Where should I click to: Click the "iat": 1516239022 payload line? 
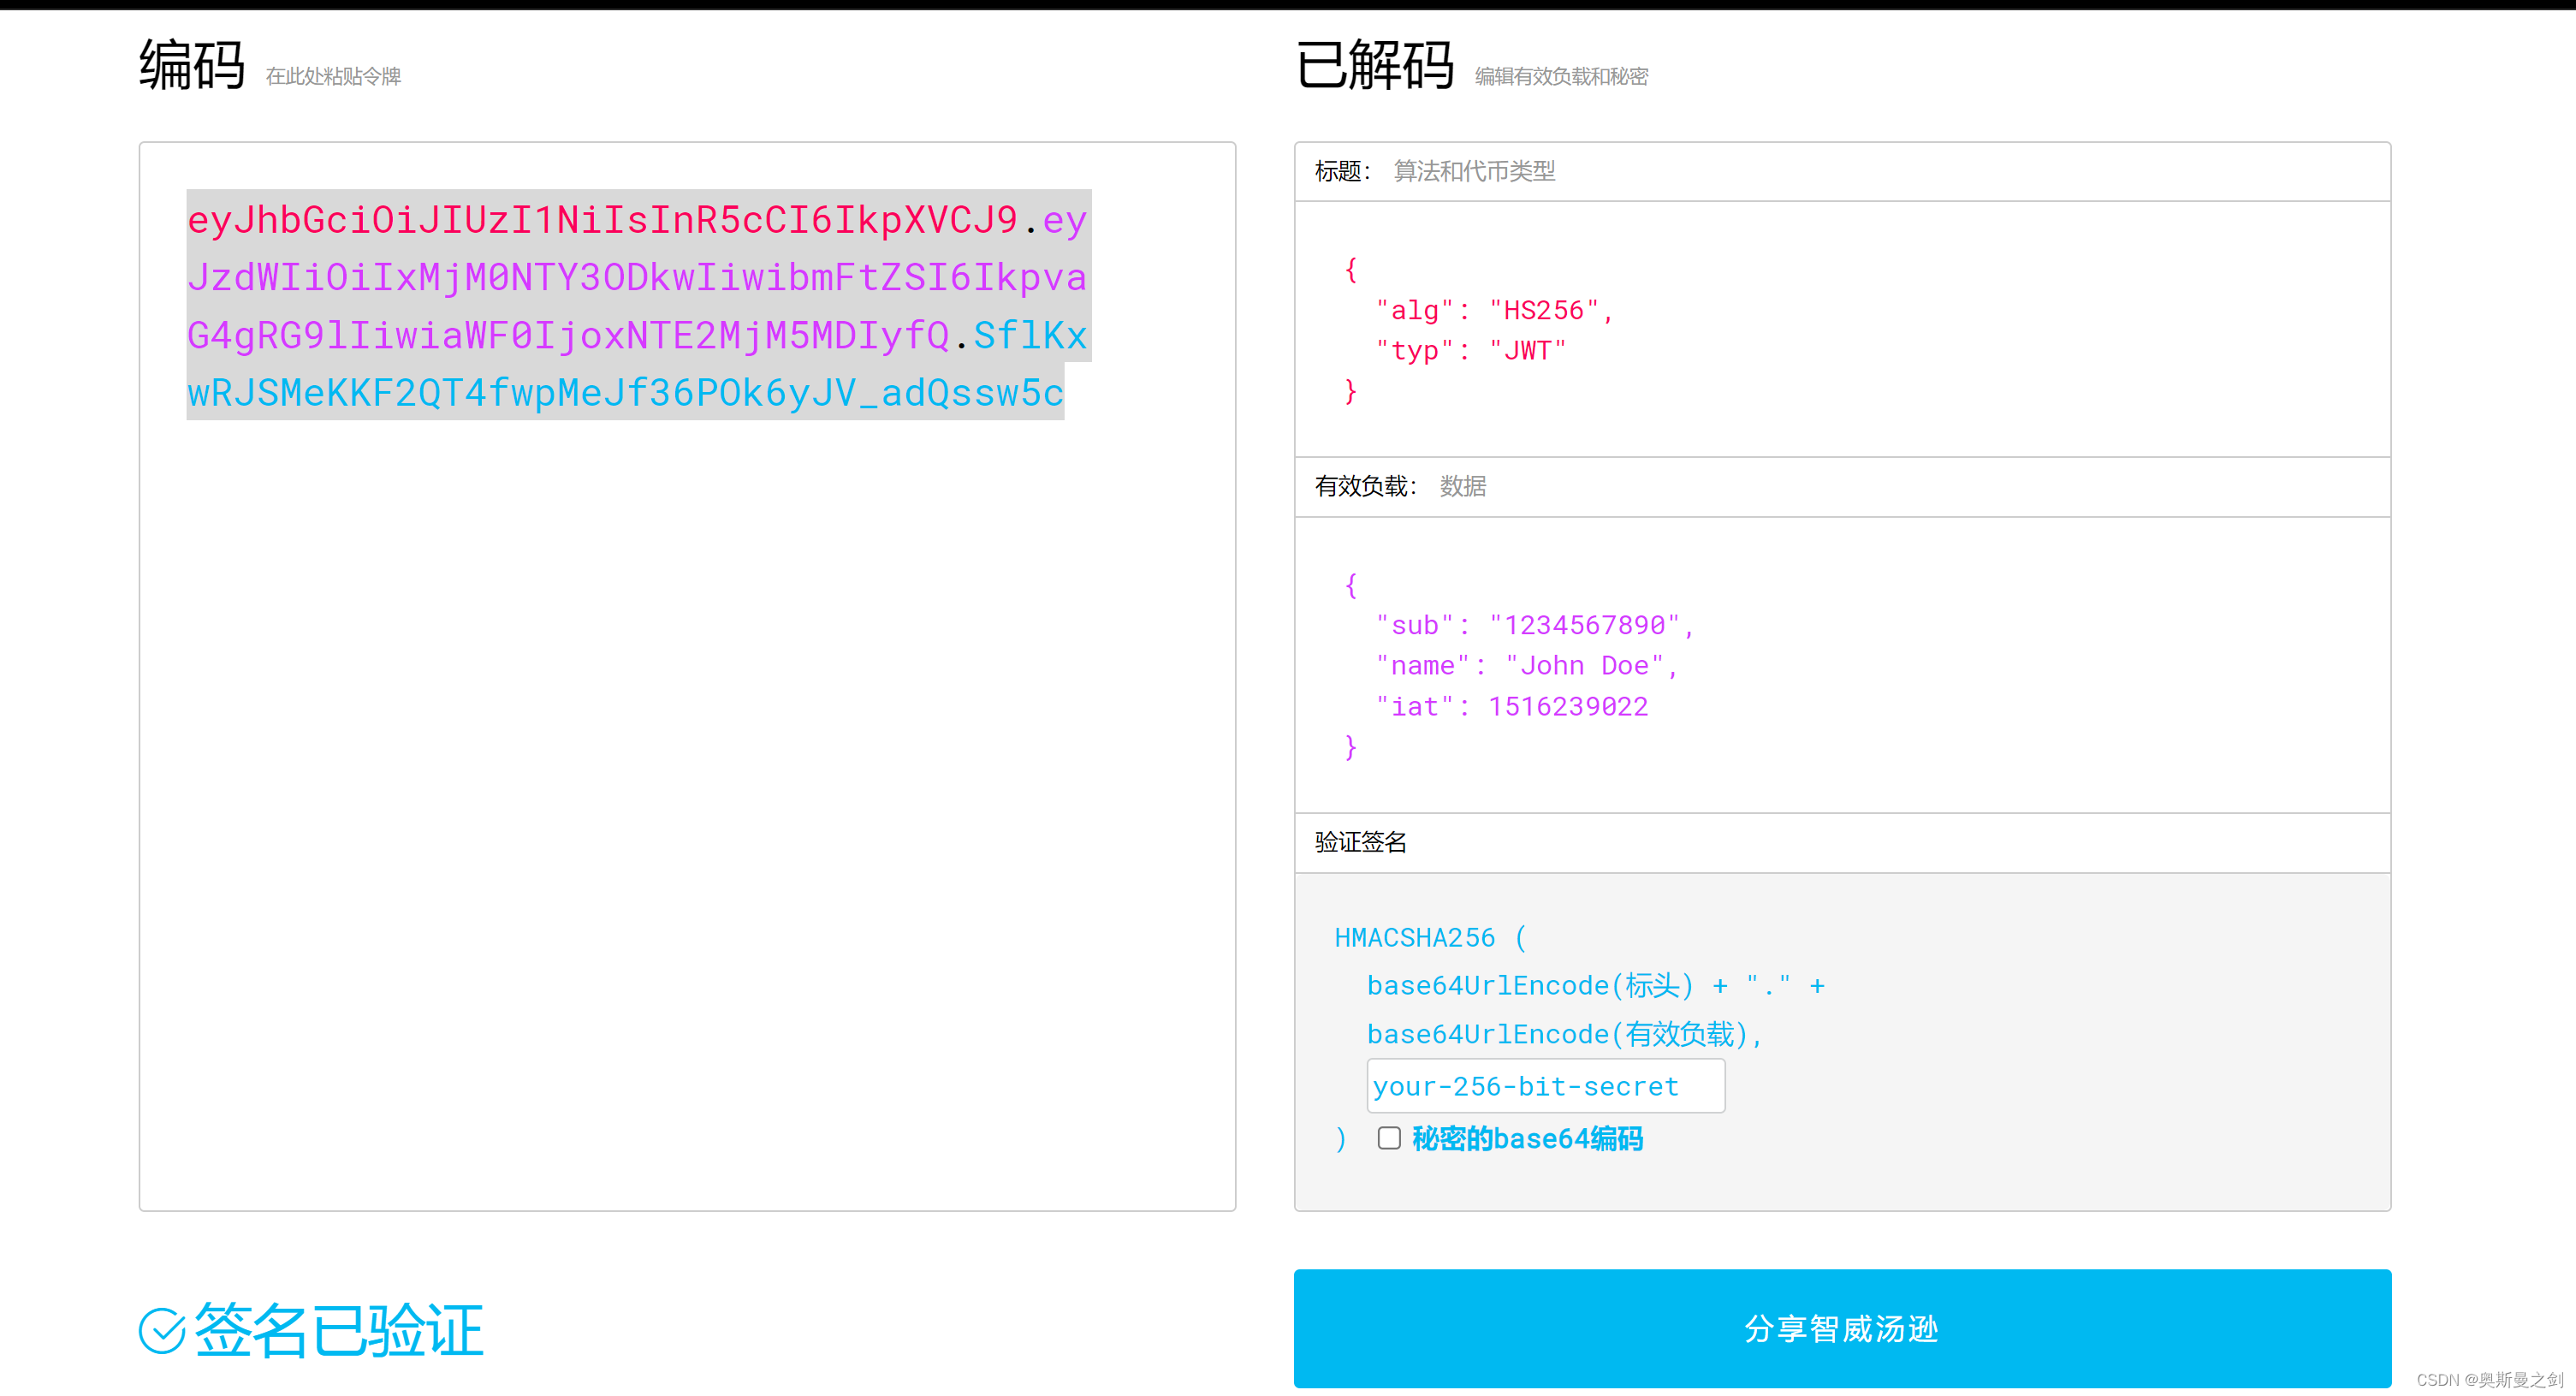coord(1511,707)
